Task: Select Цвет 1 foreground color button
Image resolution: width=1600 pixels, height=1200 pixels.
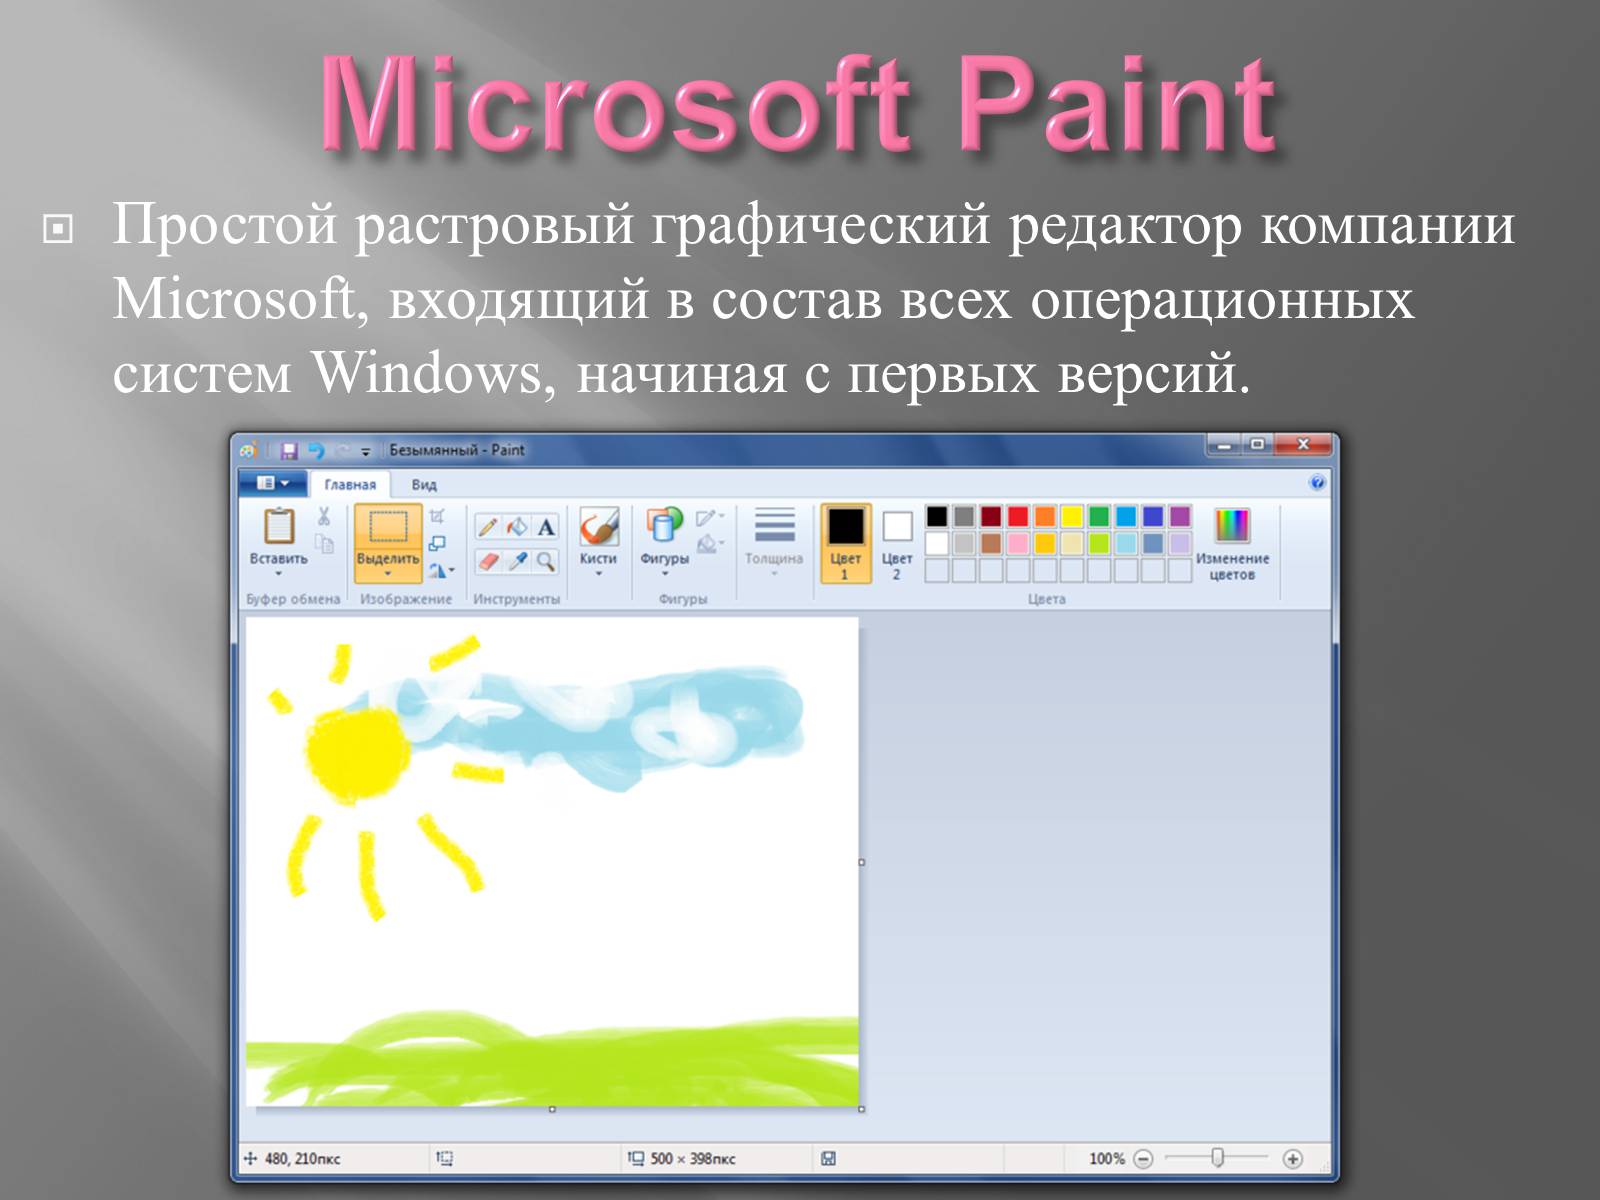Action: click(x=845, y=544)
